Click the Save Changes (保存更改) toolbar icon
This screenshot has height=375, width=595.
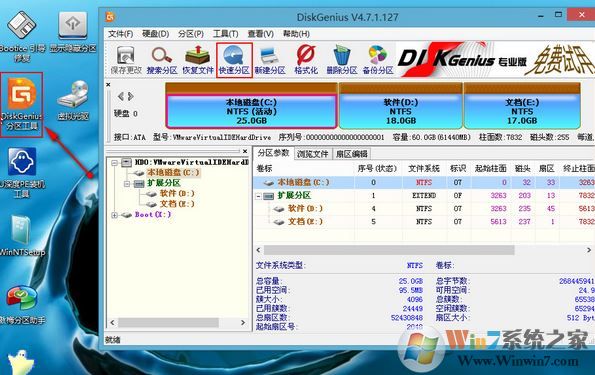(x=126, y=60)
